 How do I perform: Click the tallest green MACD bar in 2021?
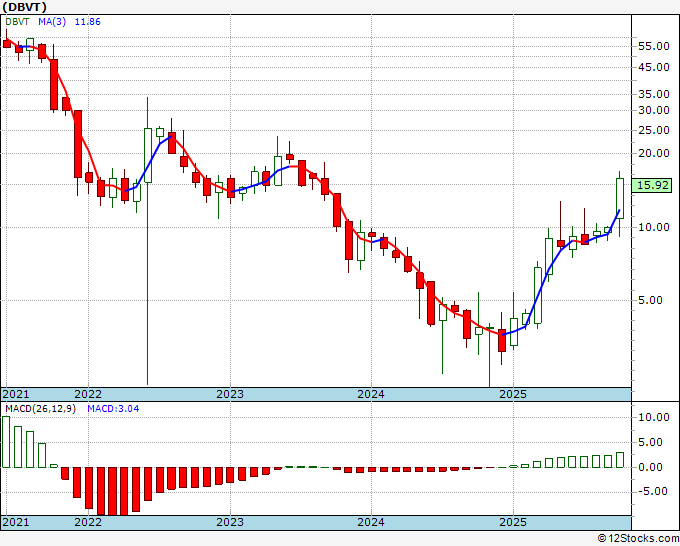pyautogui.click(x=6, y=442)
